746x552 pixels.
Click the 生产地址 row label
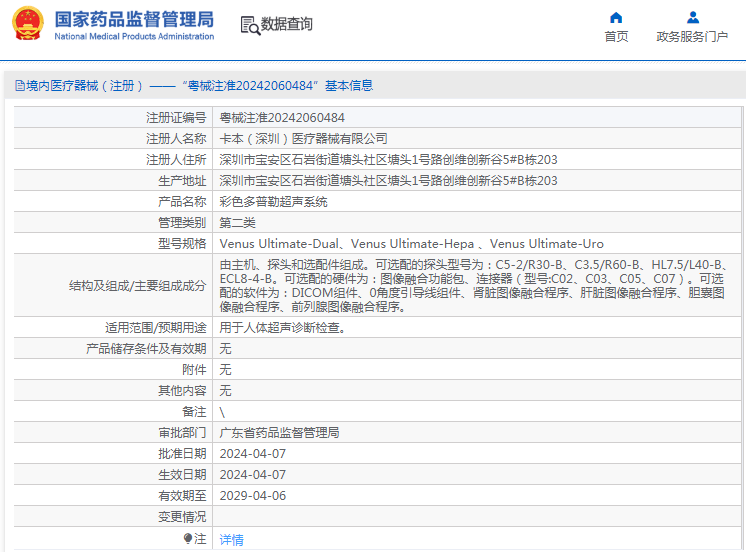tap(182, 180)
